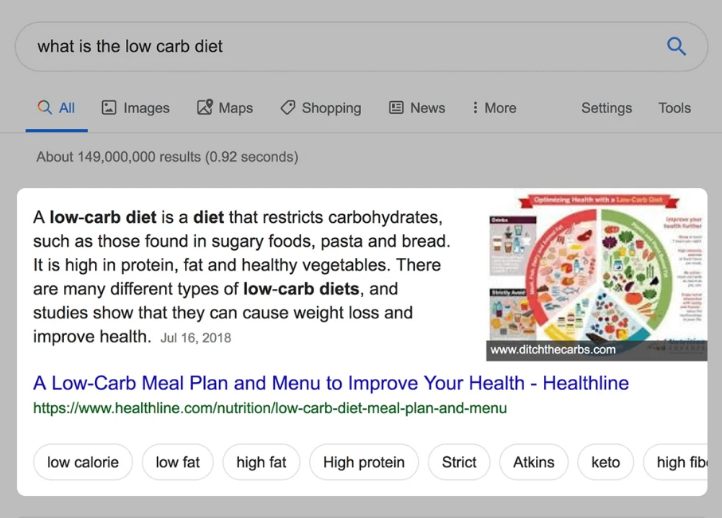The width and height of the screenshot is (722, 518).
Task: Open the Settings menu
Action: (606, 108)
